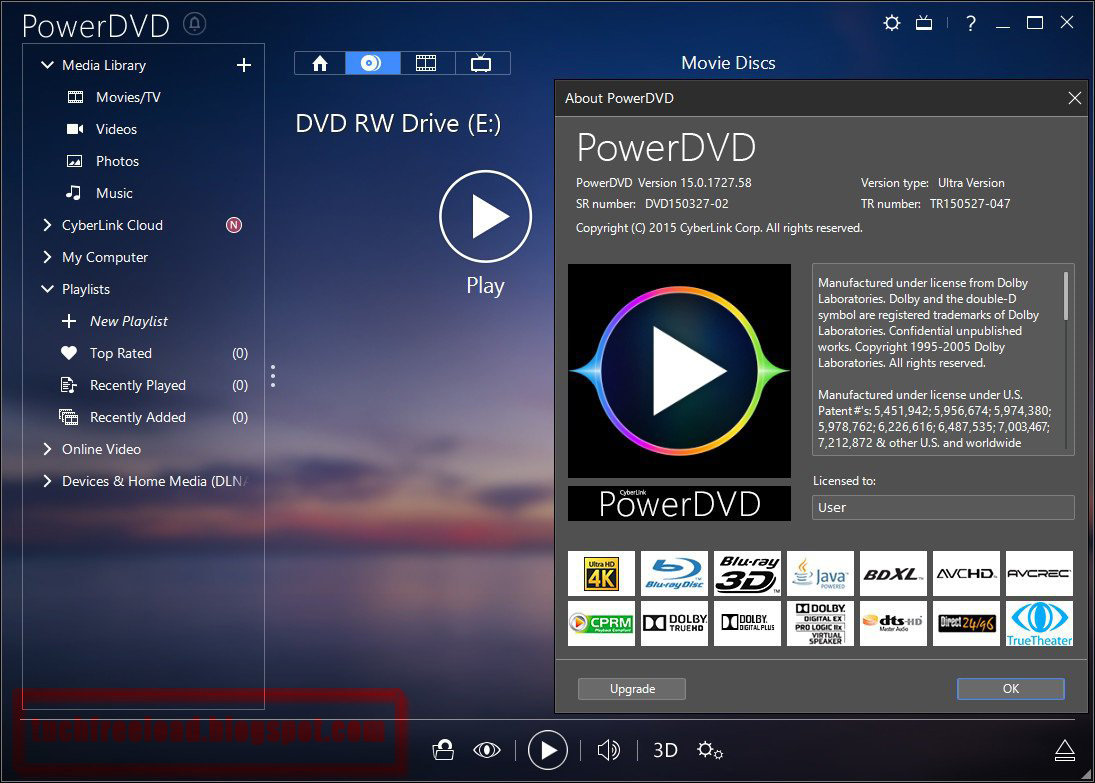Click the CPRM logo
Screen dimensions: 1095x783
(601, 623)
